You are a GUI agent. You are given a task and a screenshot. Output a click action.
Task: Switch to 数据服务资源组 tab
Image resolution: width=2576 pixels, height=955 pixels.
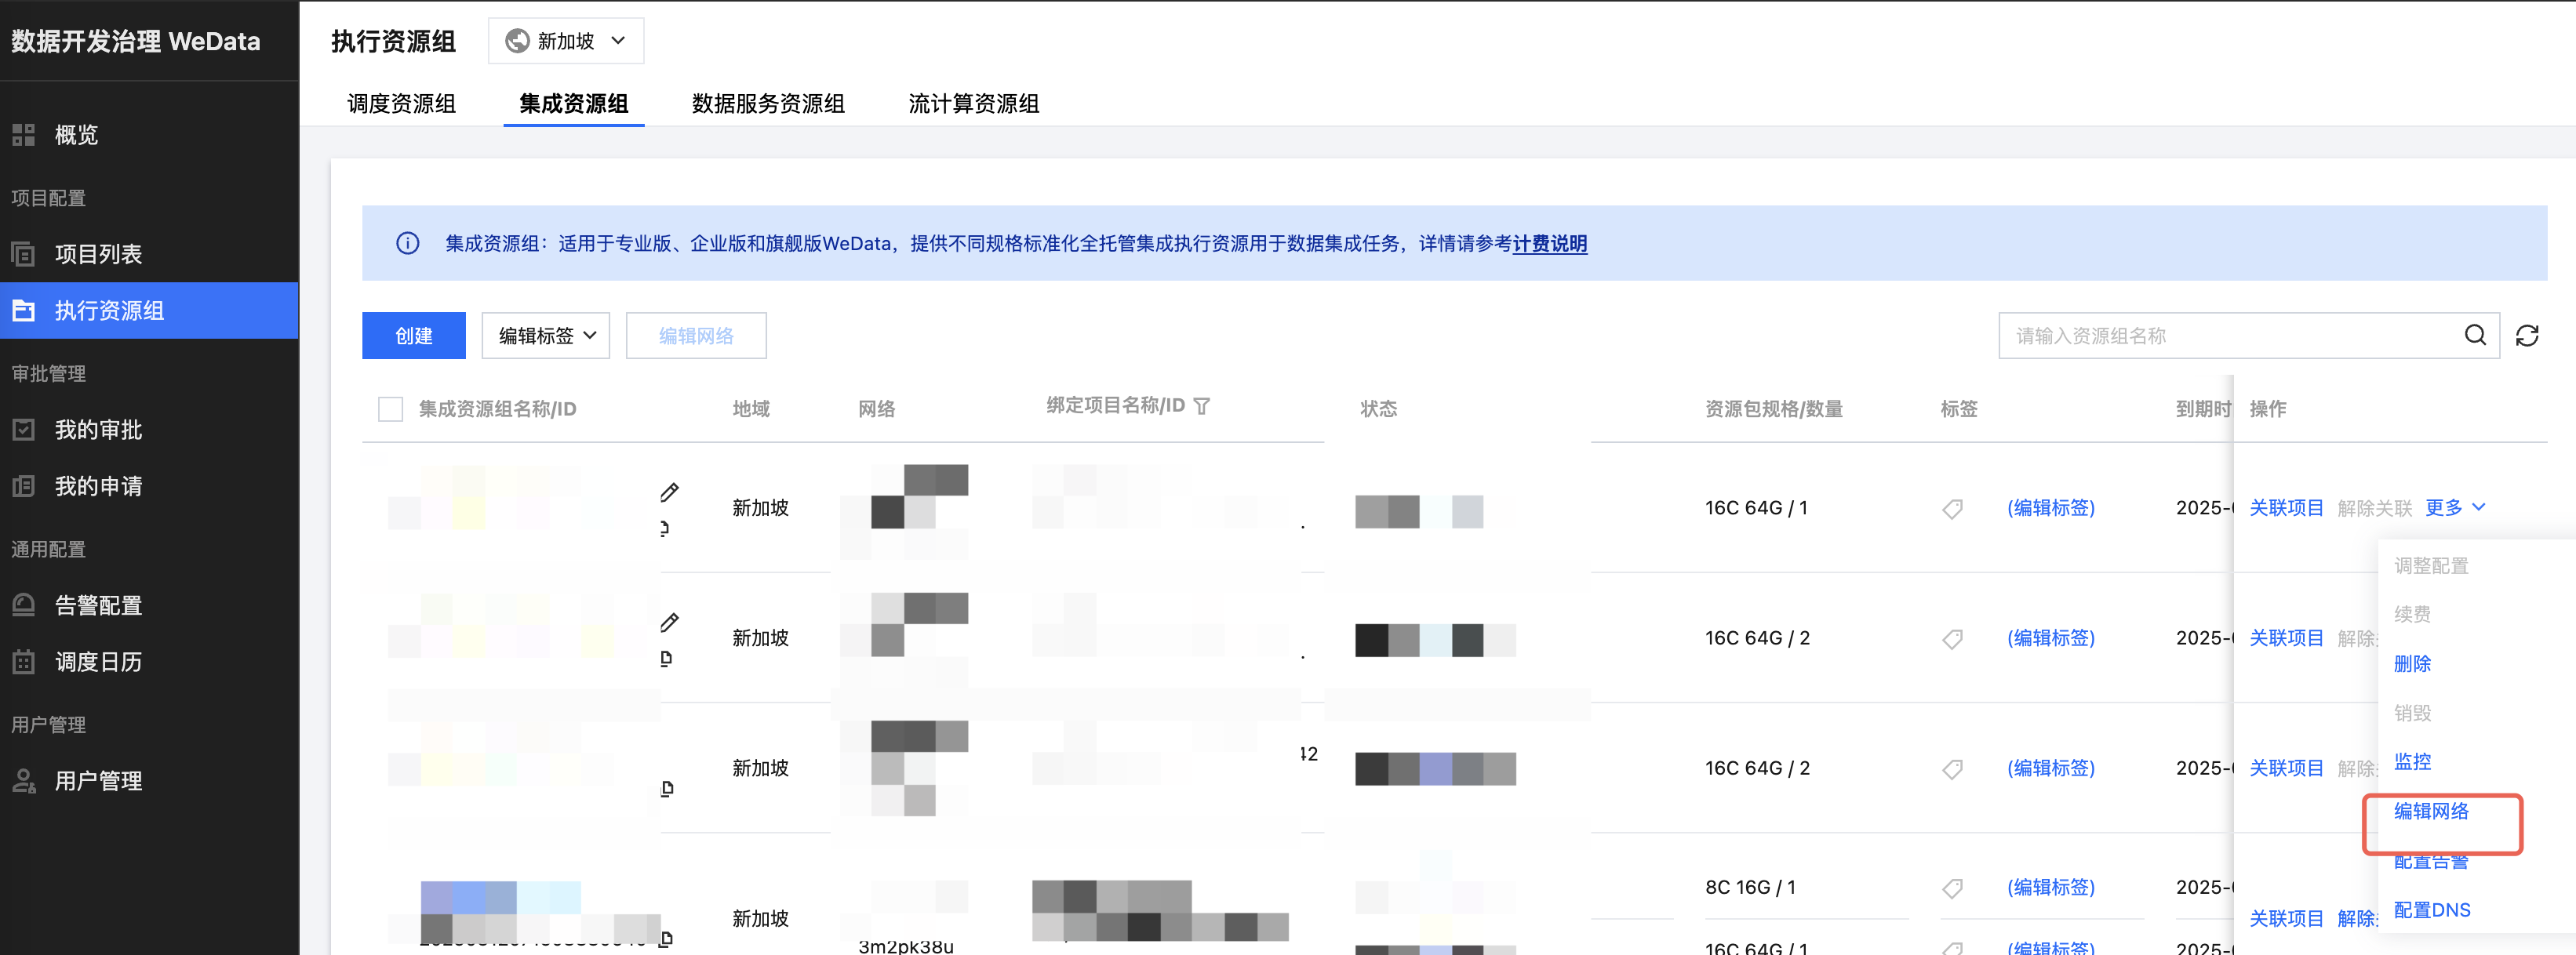click(x=768, y=104)
